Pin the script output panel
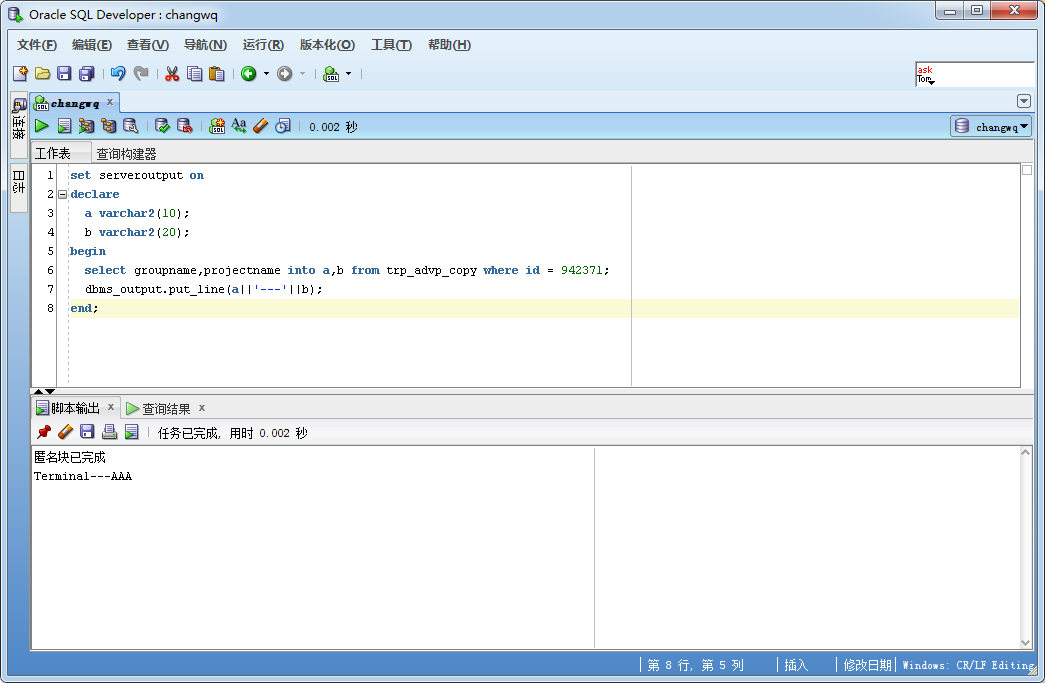 pyautogui.click(x=43, y=432)
